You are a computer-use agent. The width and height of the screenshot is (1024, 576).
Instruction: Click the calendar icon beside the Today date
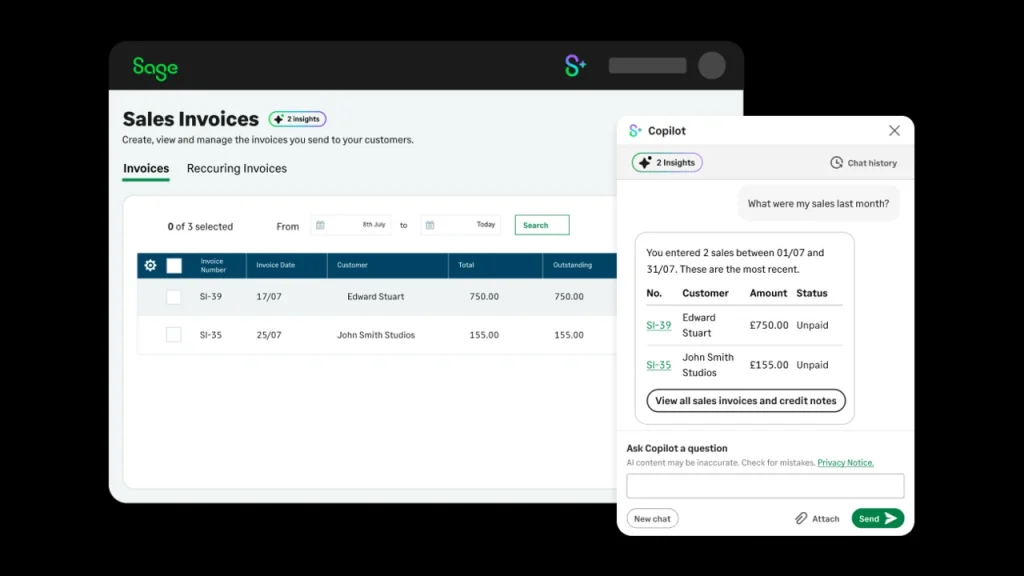[430, 224]
